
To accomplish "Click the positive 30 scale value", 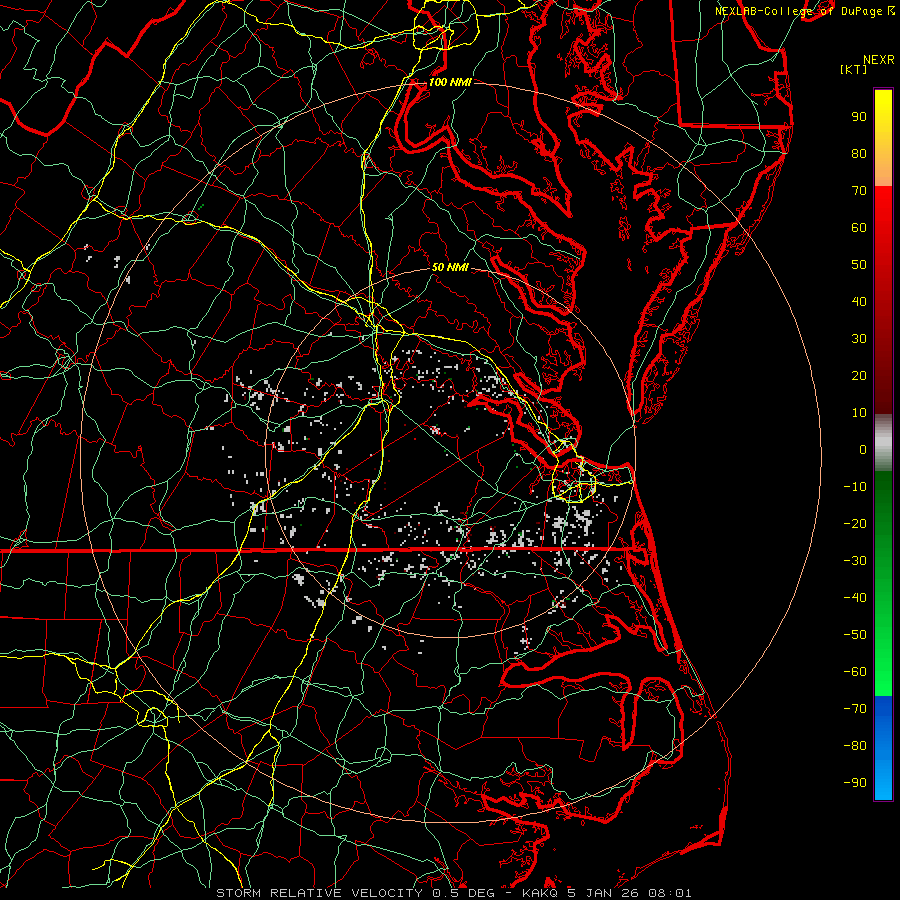I will [859, 339].
